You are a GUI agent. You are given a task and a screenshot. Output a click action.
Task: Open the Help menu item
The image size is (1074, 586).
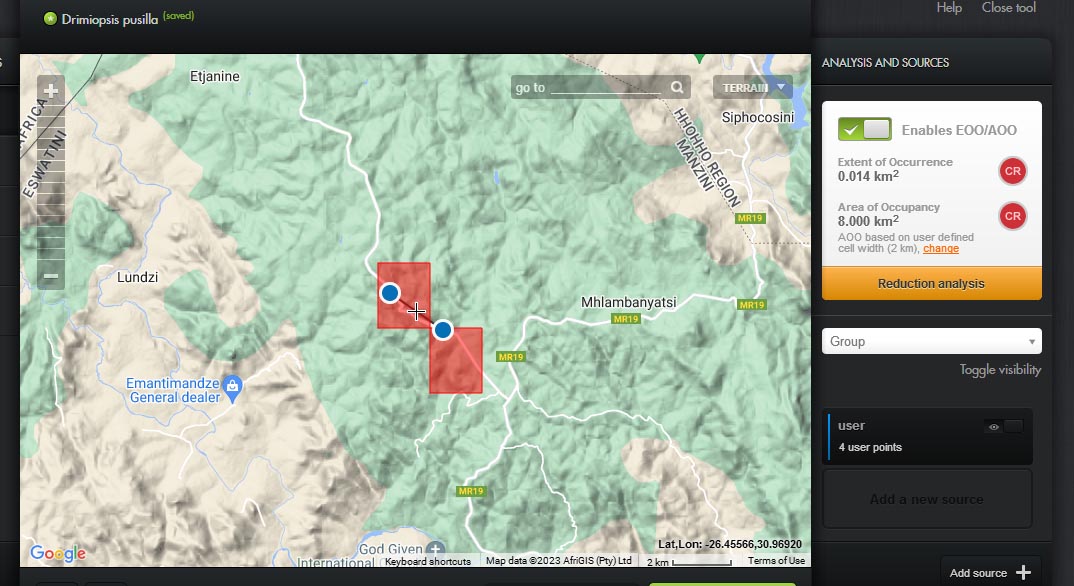(949, 8)
